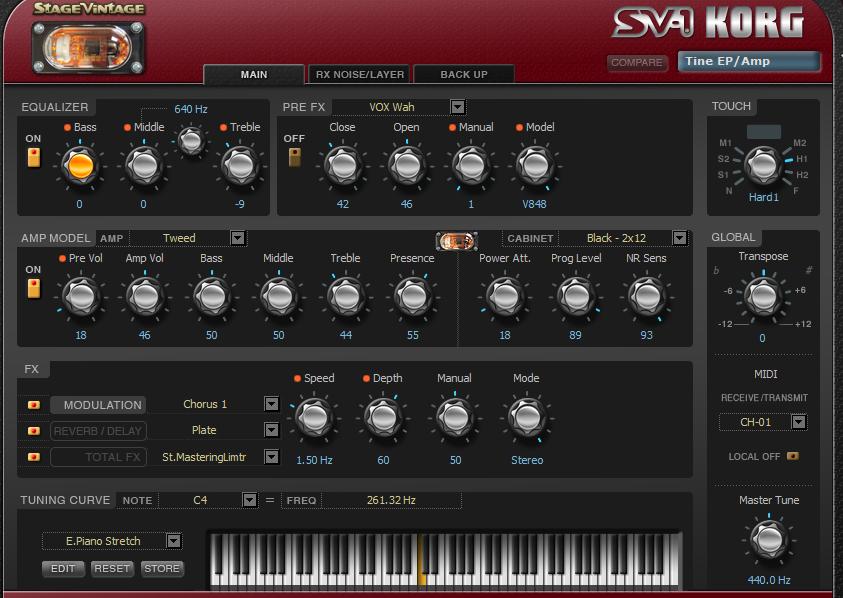Image resolution: width=843 pixels, height=598 pixels.
Task: Open the MIDI channel CH-01 dropdown
Action: (x=799, y=422)
